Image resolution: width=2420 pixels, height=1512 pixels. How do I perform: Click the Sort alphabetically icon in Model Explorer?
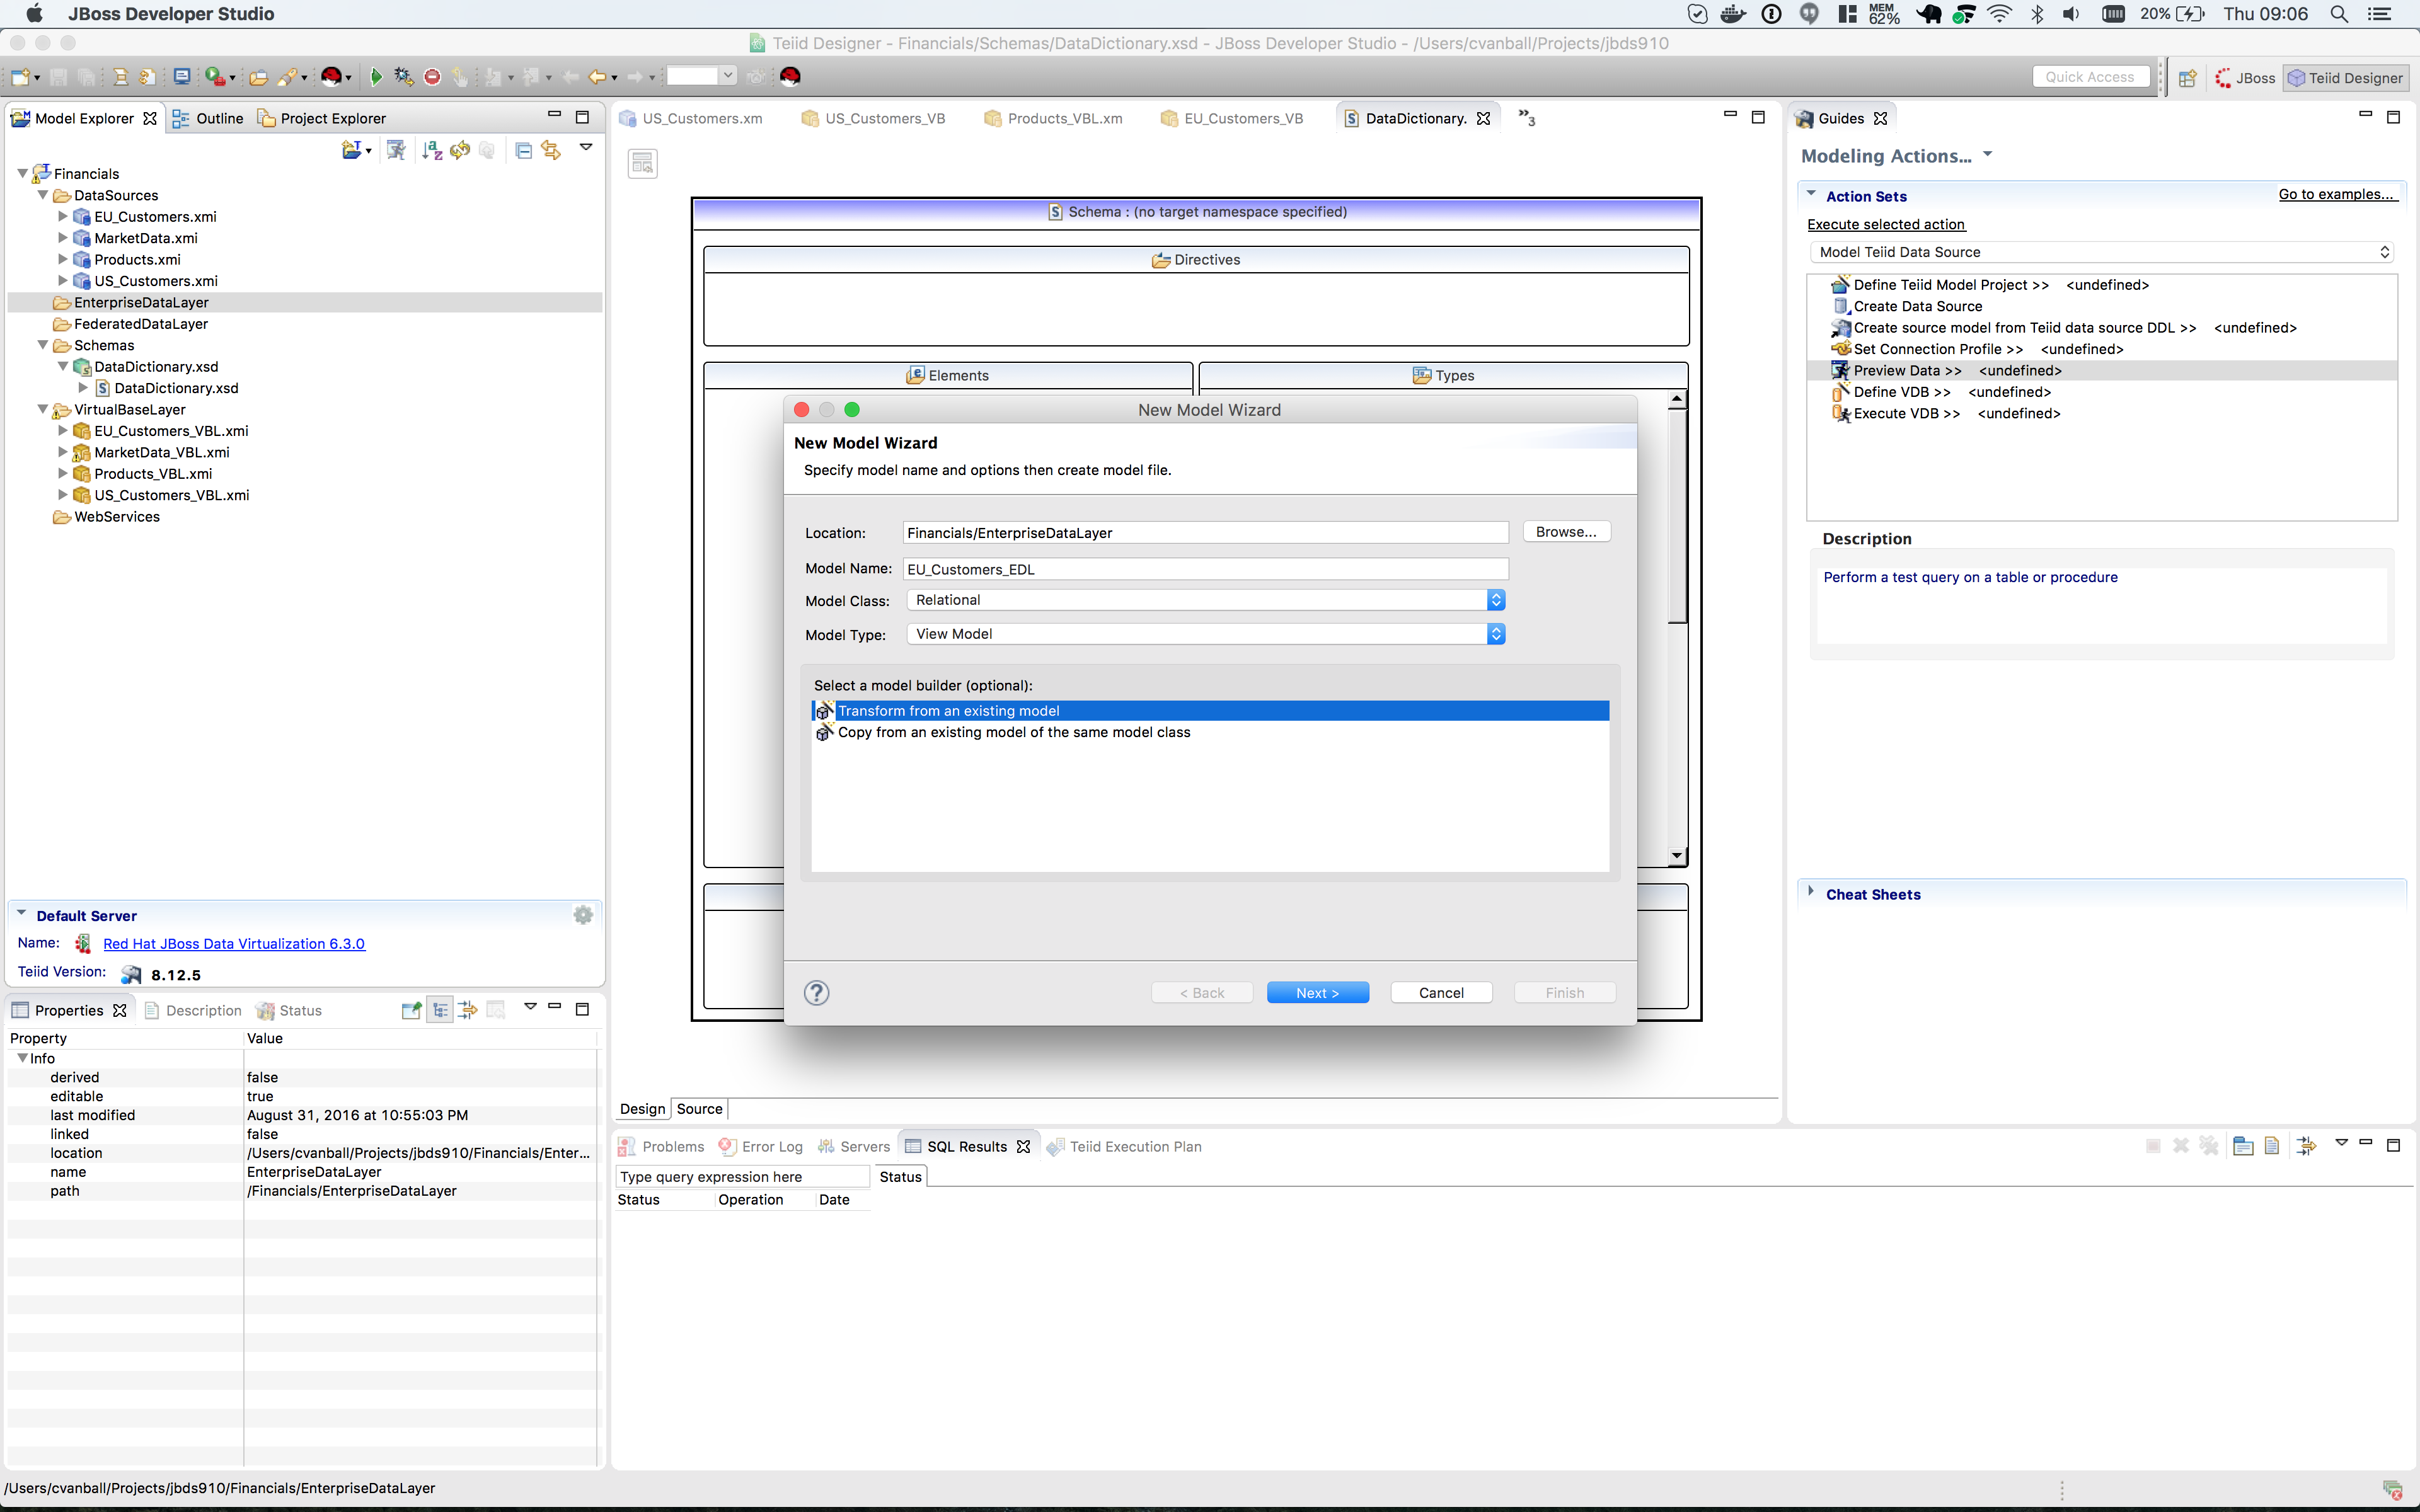432,150
